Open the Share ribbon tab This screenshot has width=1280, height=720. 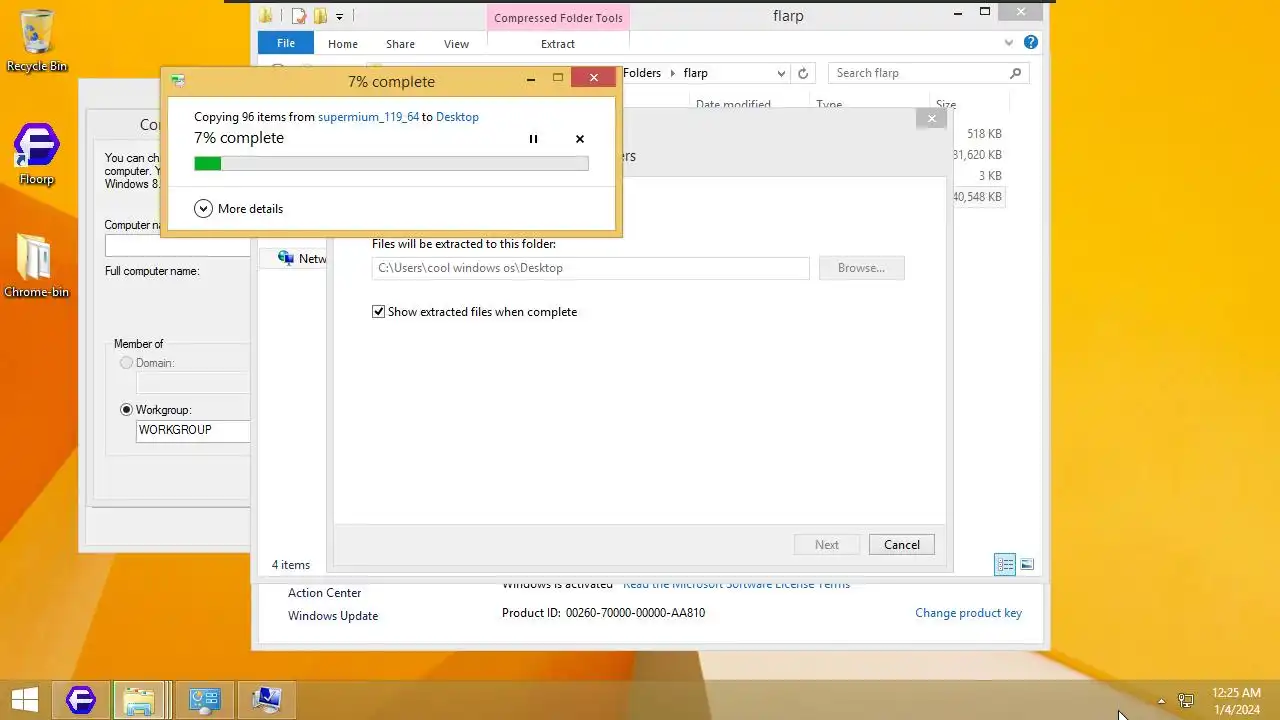click(x=400, y=44)
